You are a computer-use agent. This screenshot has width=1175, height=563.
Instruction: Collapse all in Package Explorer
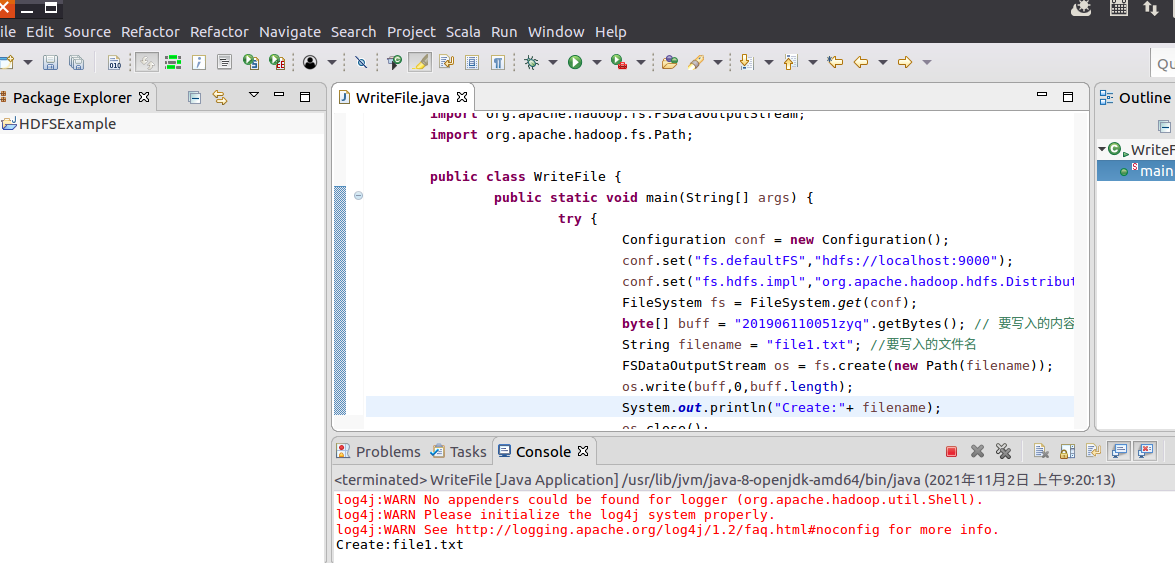pos(195,97)
